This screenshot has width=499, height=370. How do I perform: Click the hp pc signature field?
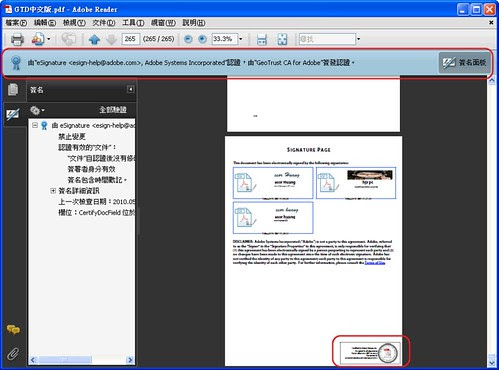356,183
